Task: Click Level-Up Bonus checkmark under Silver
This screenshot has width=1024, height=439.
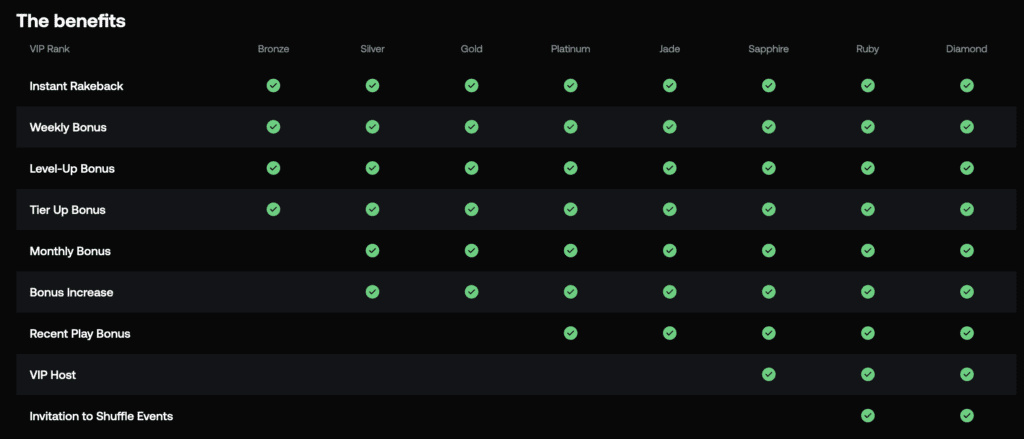Action: coord(372,168)
